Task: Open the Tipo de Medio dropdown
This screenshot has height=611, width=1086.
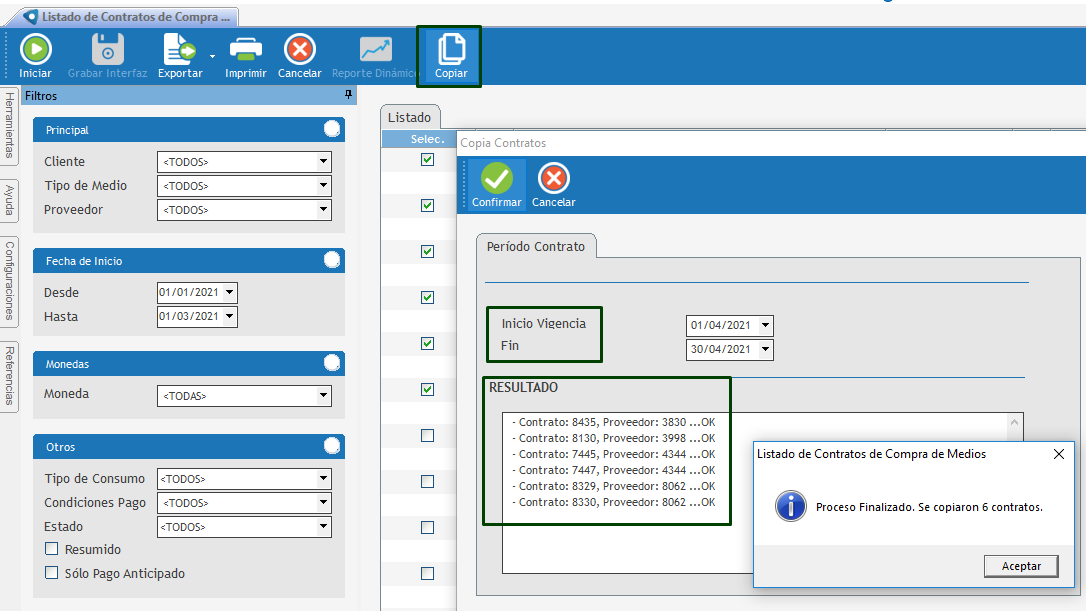Action: point(323,185)
